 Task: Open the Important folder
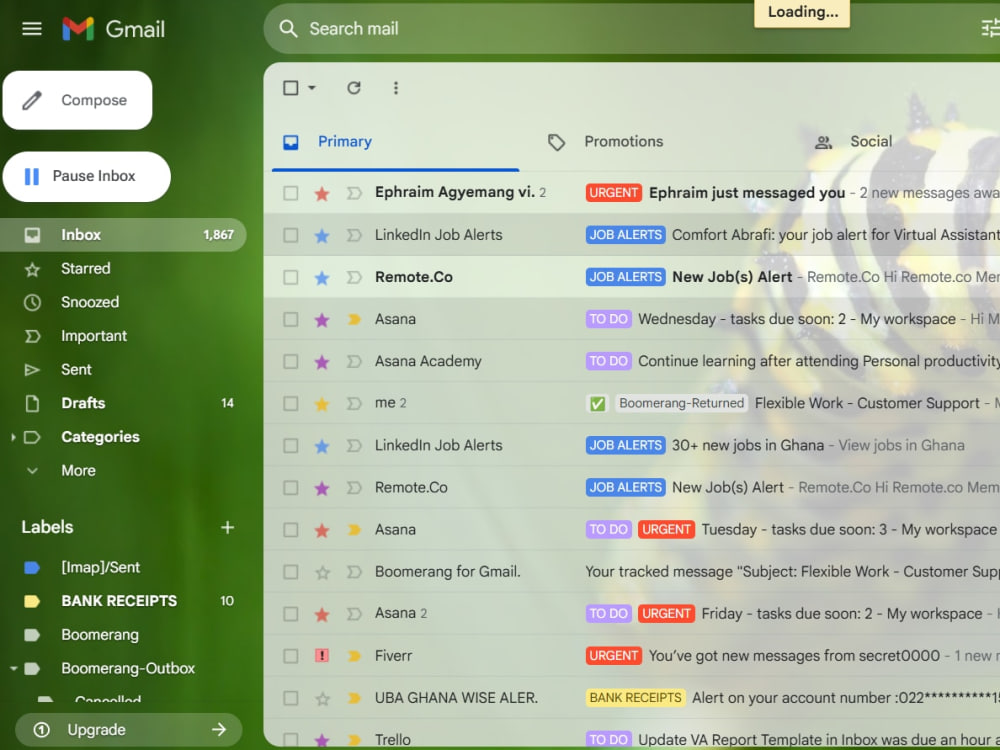(123, 336)
